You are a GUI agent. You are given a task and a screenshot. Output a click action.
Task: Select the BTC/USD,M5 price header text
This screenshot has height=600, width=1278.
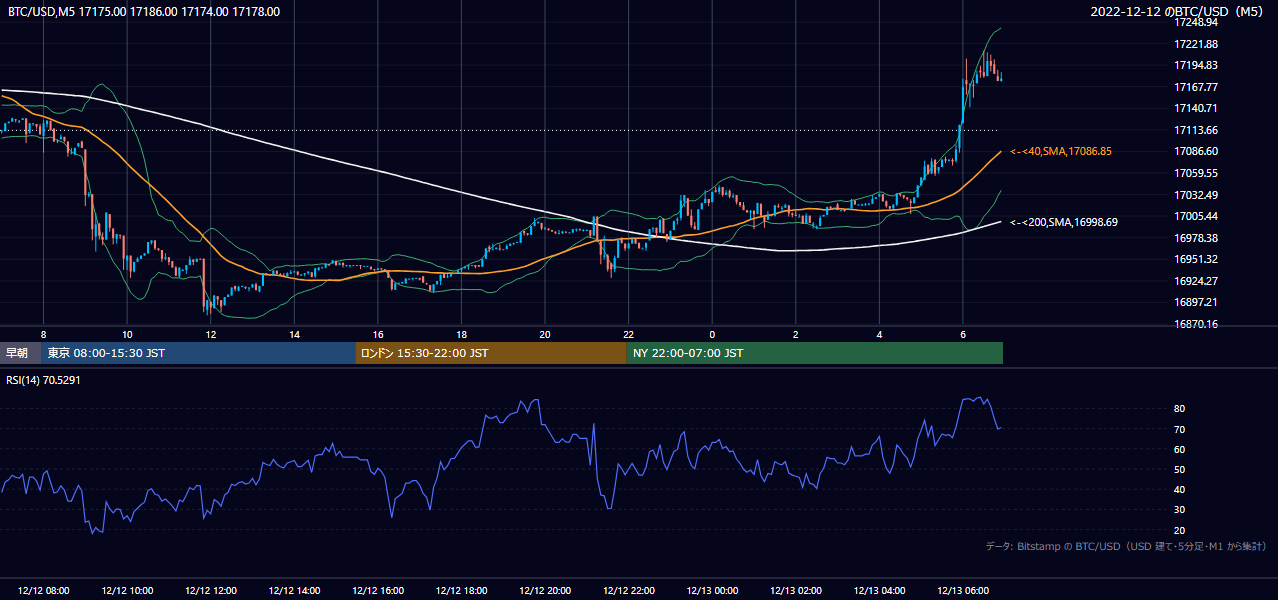[144, 12]
